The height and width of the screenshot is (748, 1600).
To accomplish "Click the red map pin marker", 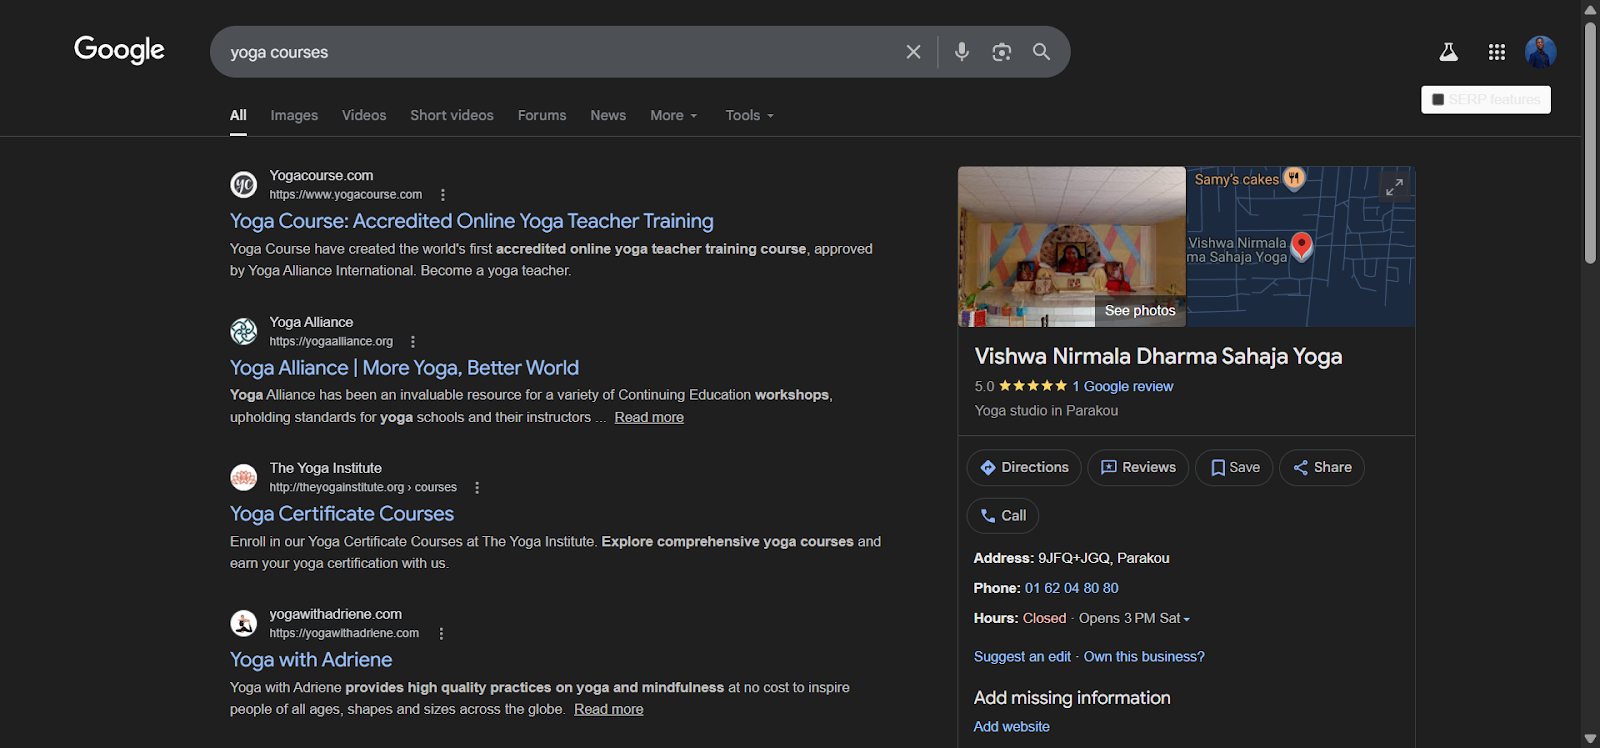I will (1301, 246).
